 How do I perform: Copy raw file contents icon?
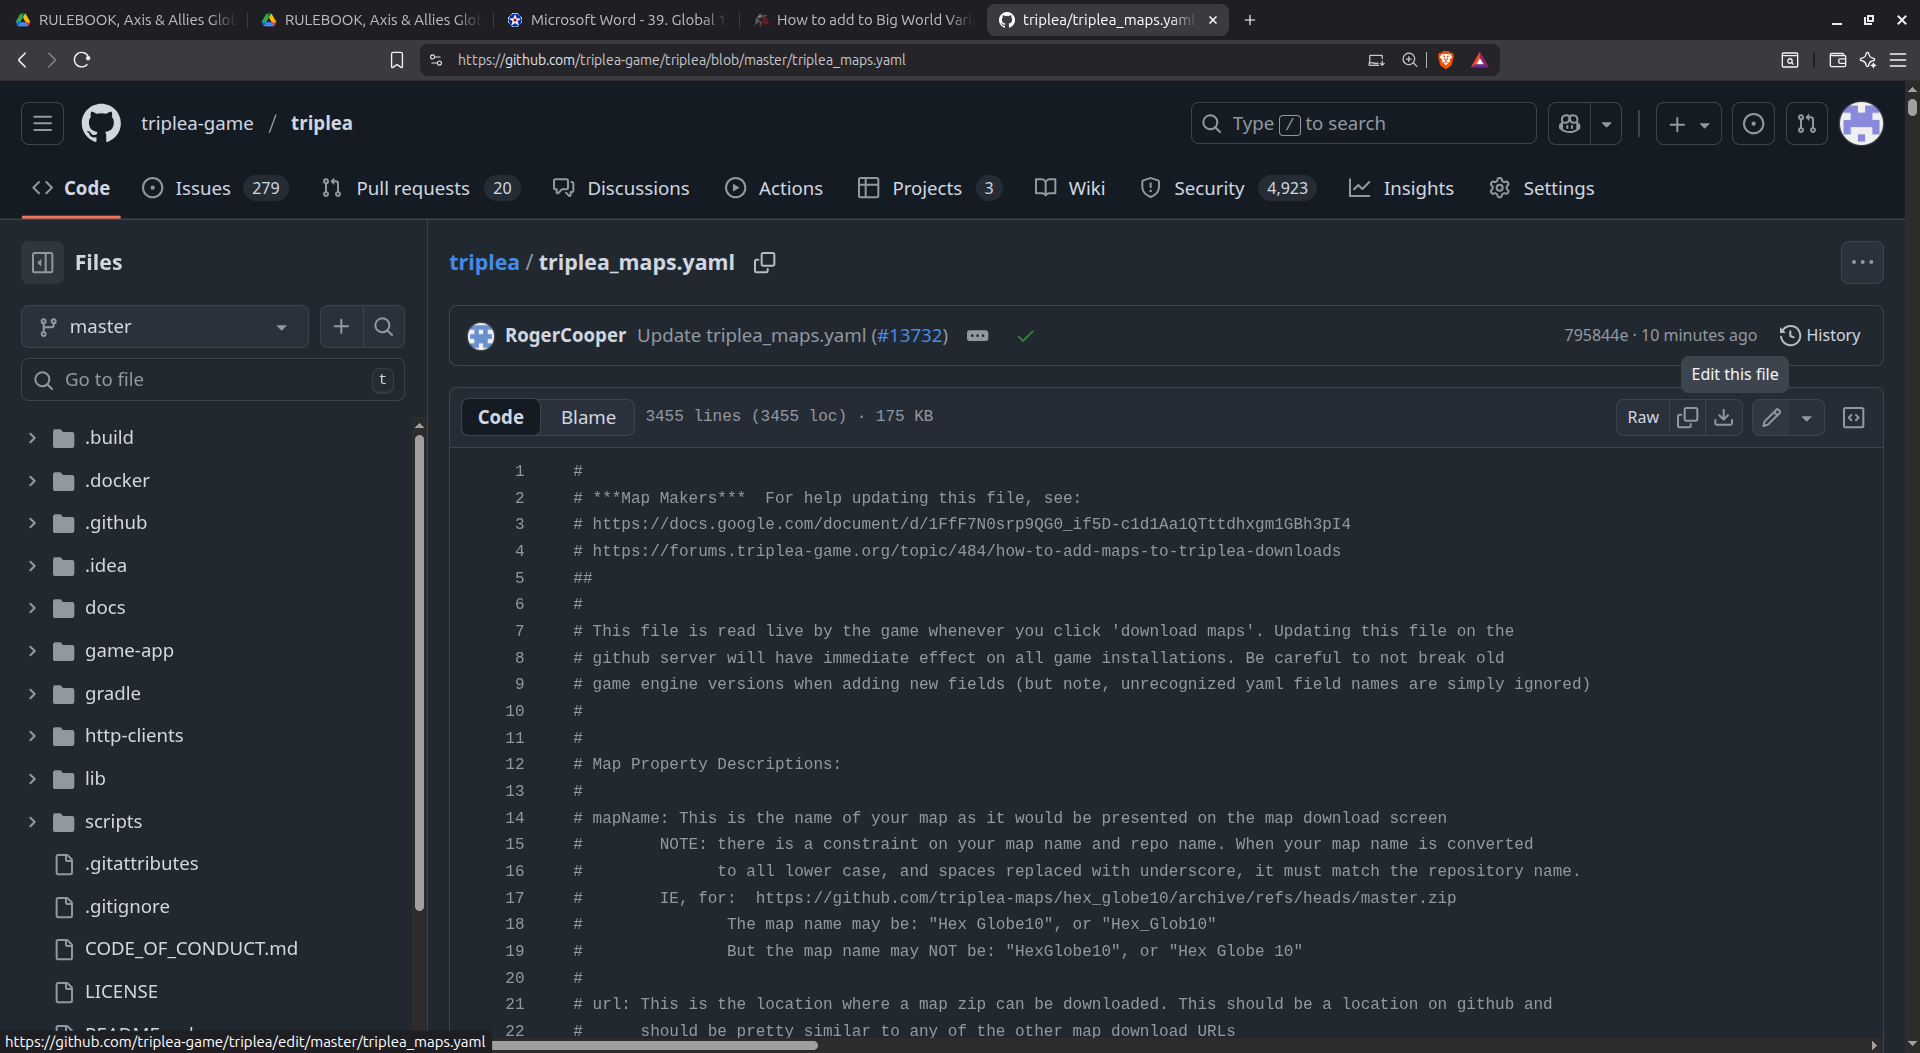pos(1687,417)
